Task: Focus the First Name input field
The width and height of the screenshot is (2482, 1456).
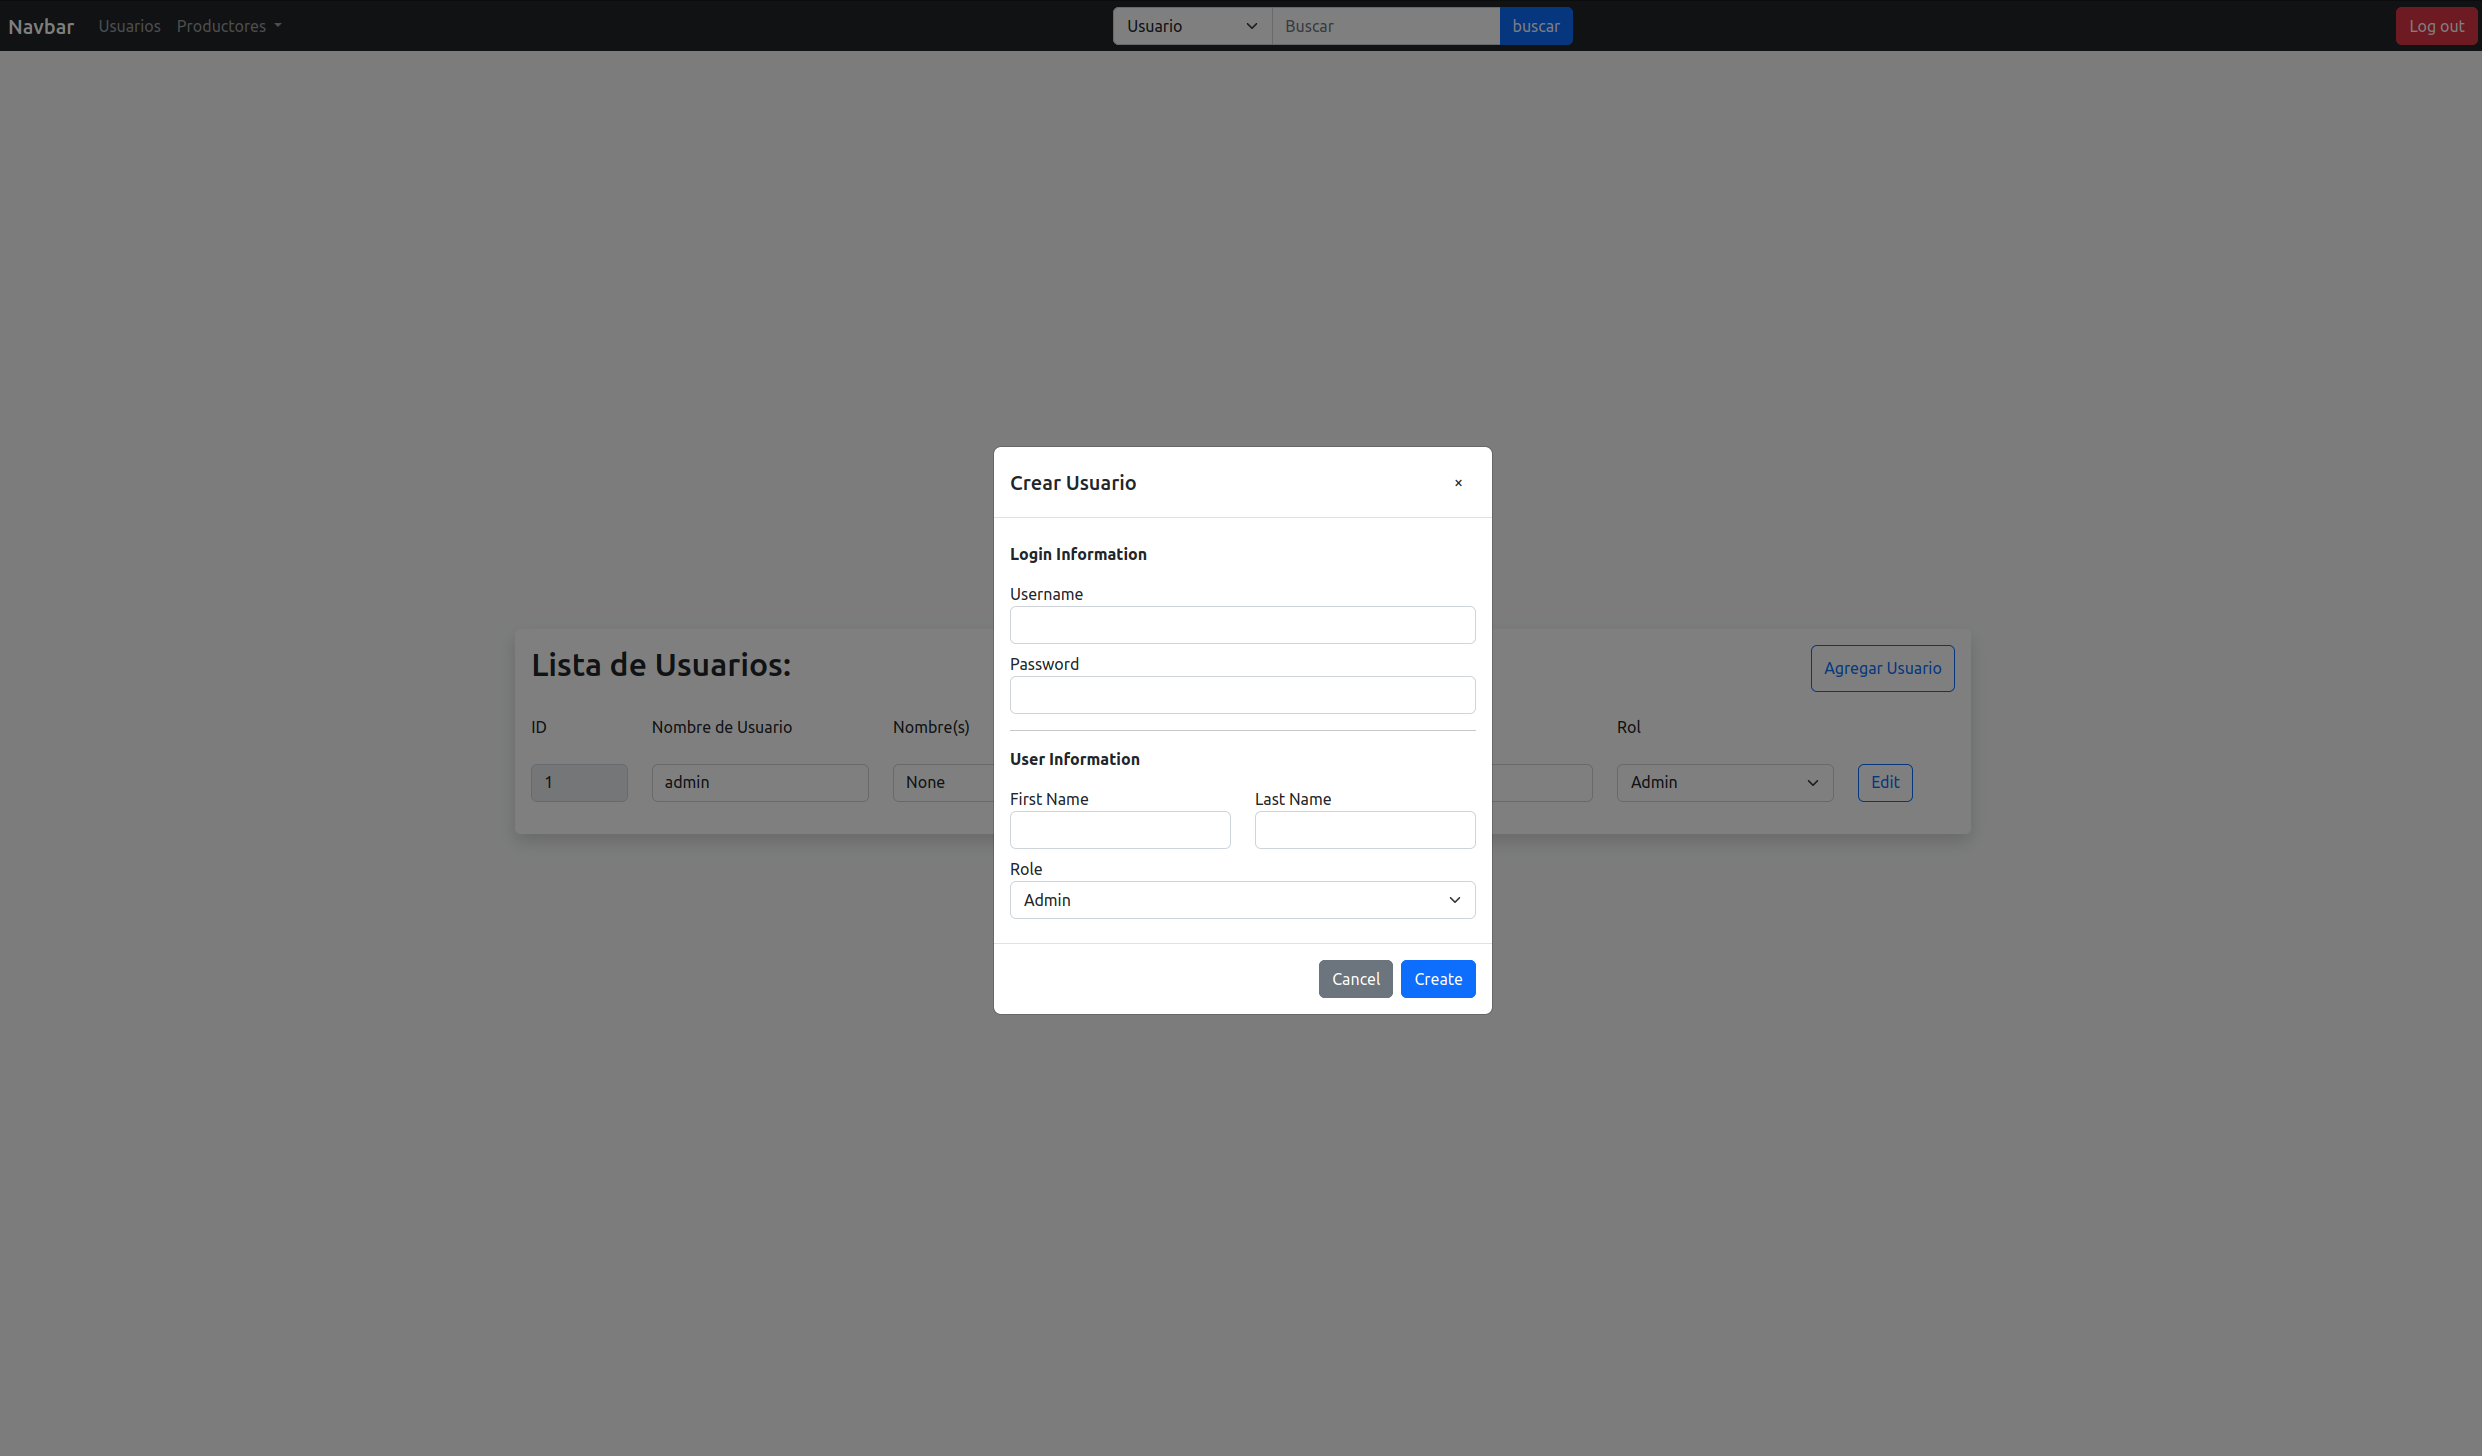Action: coord(1120,830)
